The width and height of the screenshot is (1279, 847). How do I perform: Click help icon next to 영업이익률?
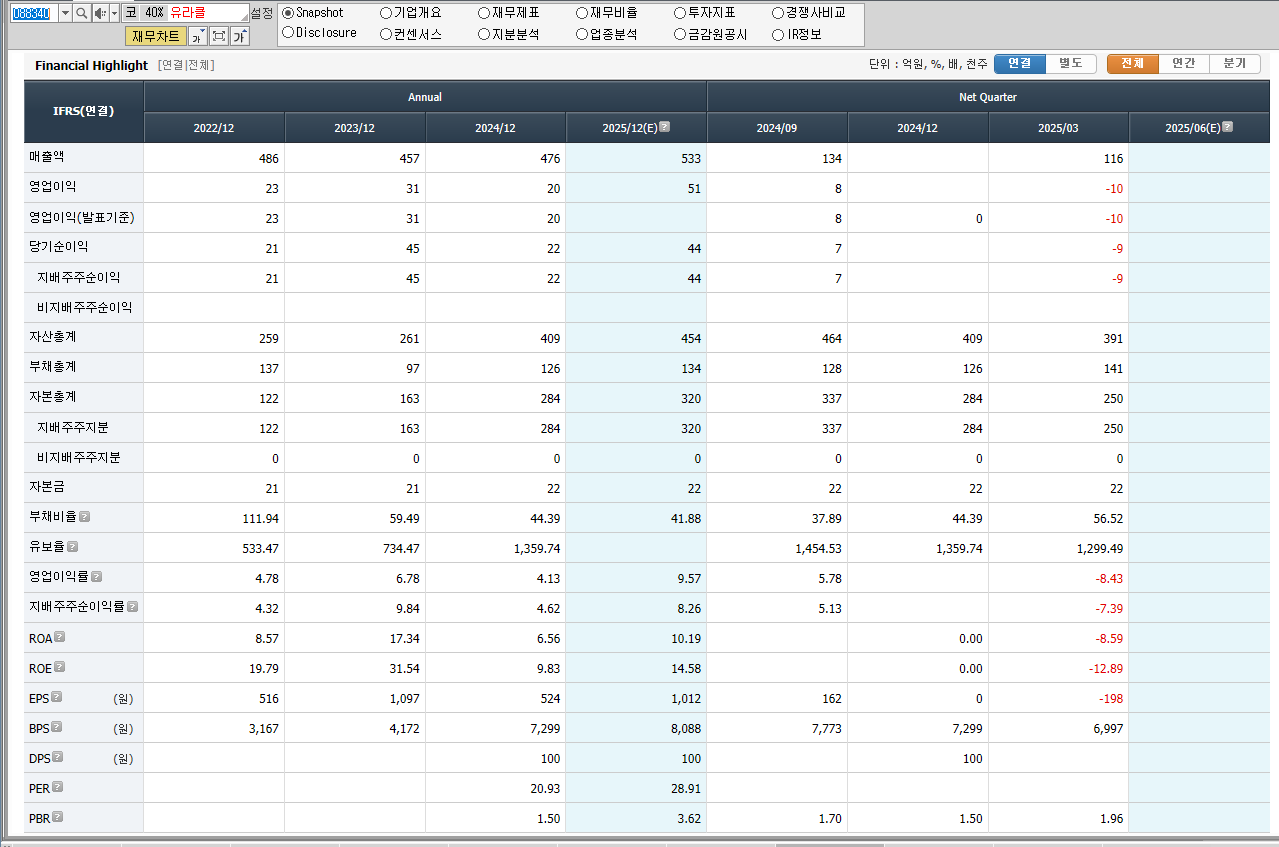97,577
